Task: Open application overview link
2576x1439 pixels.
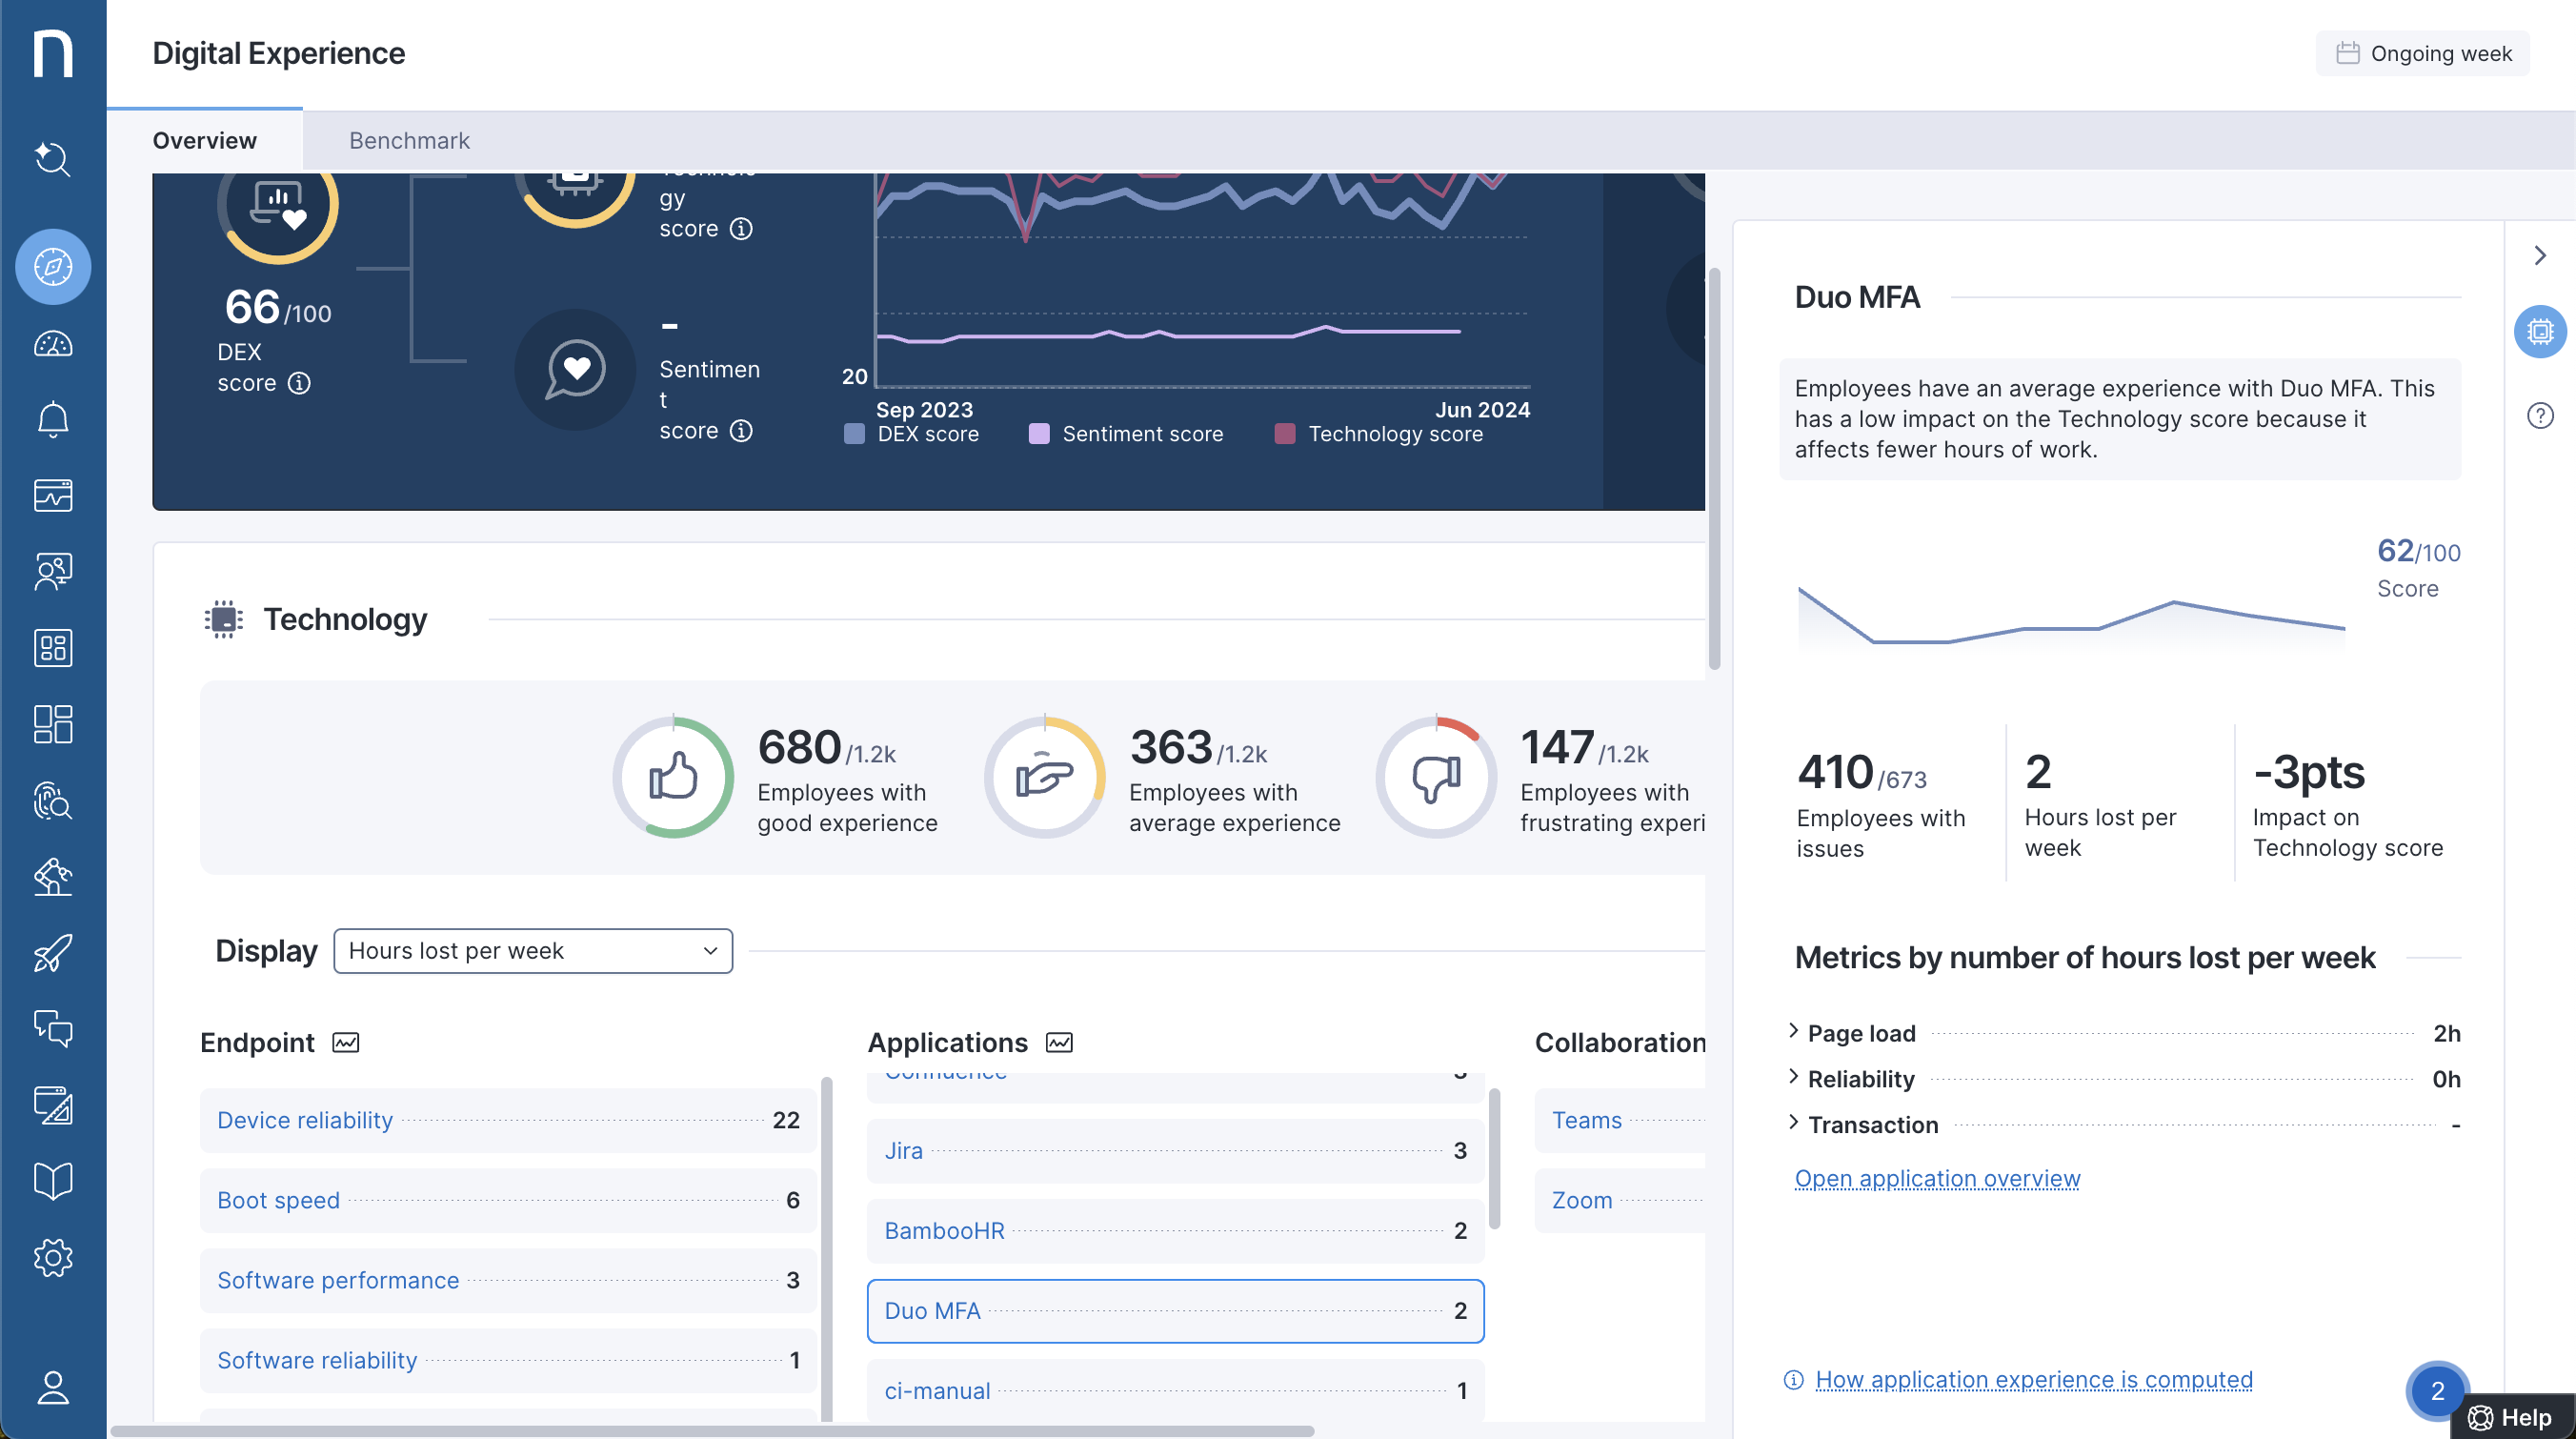Action: 1937,1179
